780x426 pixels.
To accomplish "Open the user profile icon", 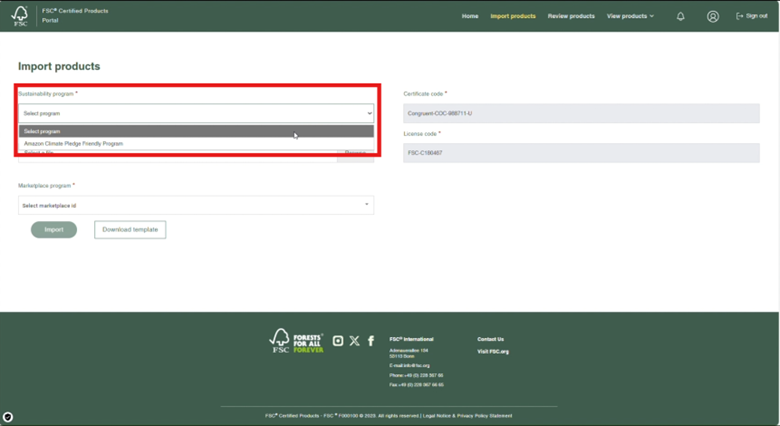I will (x=713, y=16).
